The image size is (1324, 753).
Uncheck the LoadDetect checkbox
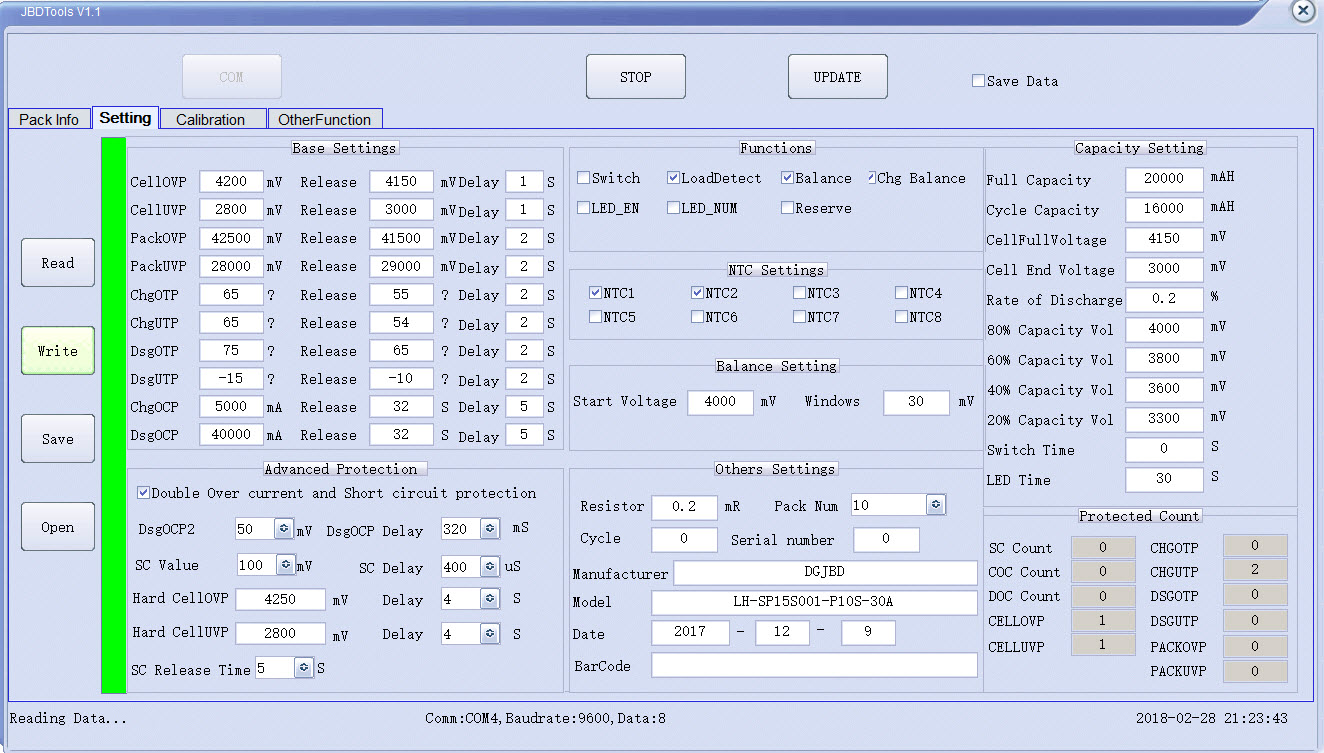tap(673, 178)
